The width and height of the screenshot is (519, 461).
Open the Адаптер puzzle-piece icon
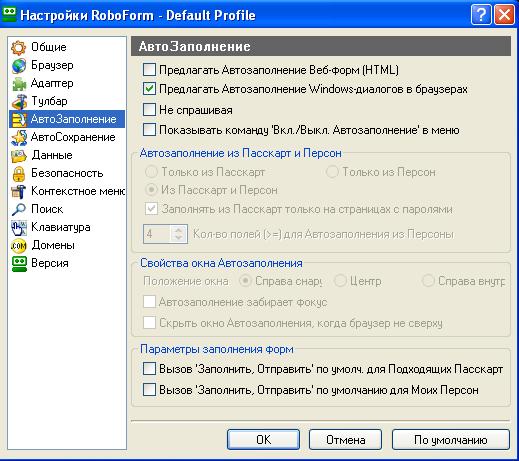[x=19, y=83]
